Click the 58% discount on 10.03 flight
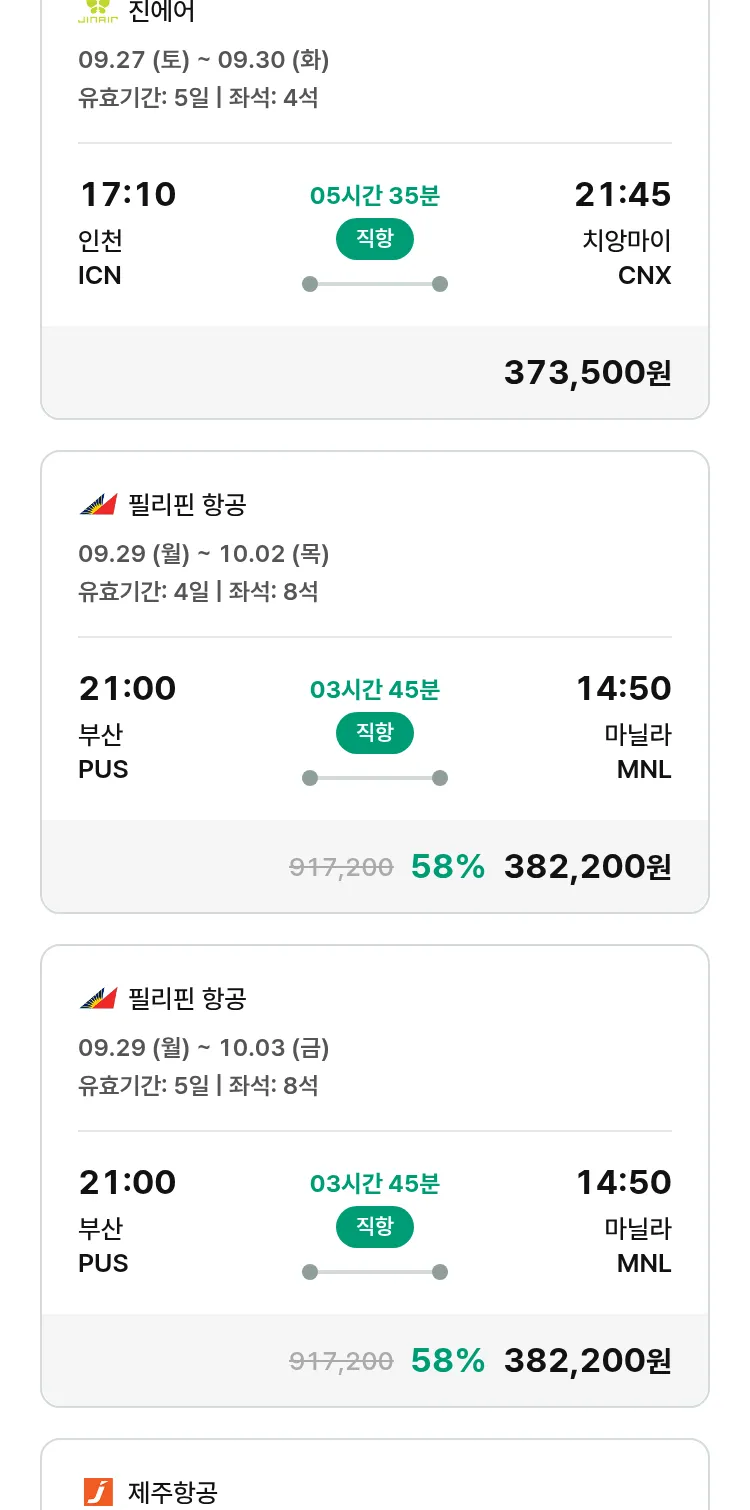750x1510 pixels. 447,1361
